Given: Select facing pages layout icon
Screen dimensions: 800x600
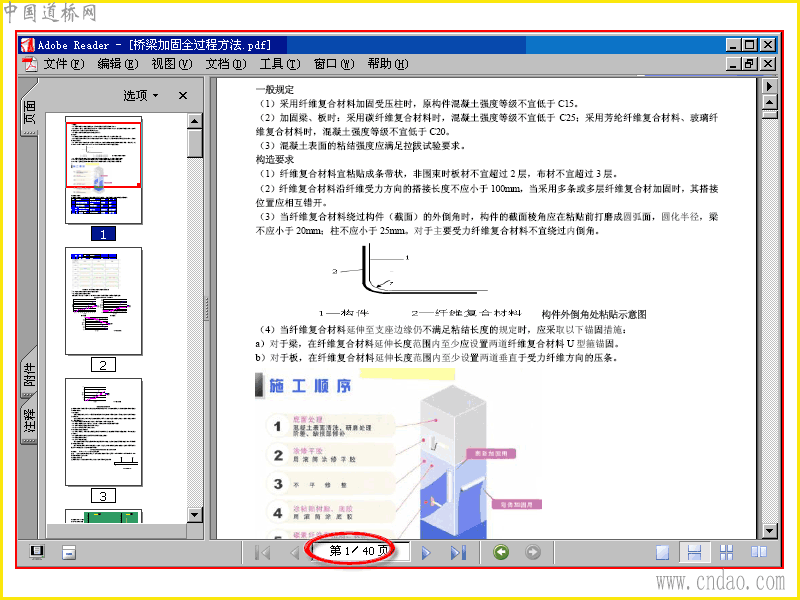Looking at the screenshot, I should [x=759, y=552].
